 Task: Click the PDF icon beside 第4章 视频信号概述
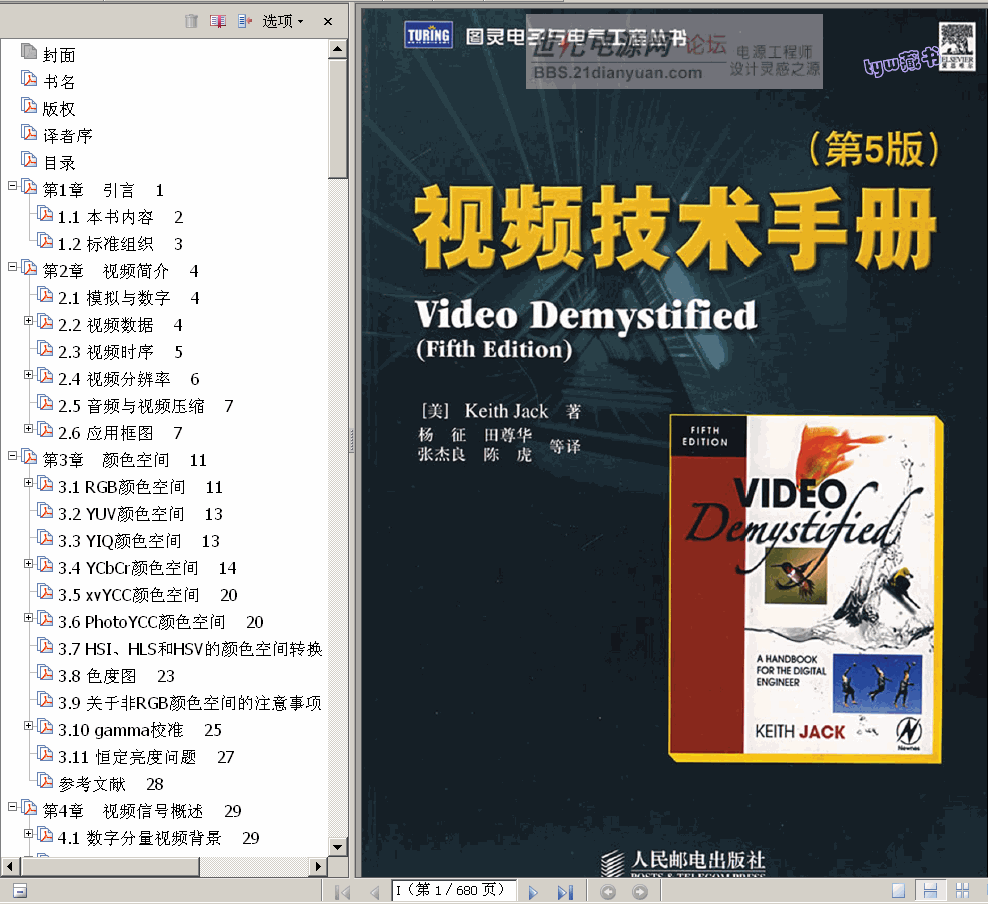point(29,808)
